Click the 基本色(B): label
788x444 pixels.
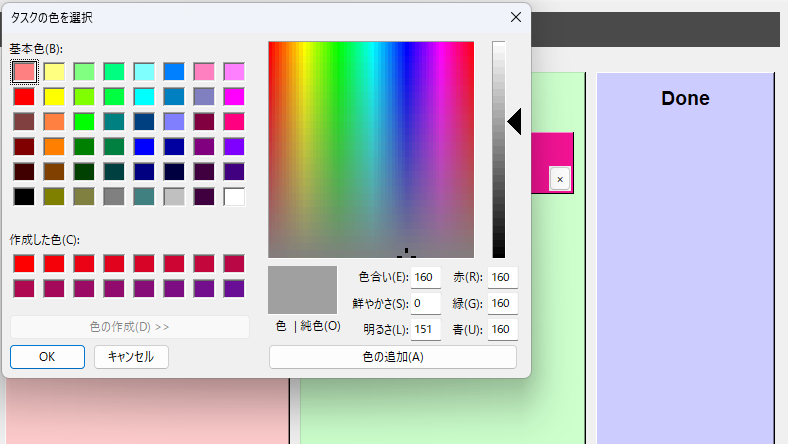[36, 49]
